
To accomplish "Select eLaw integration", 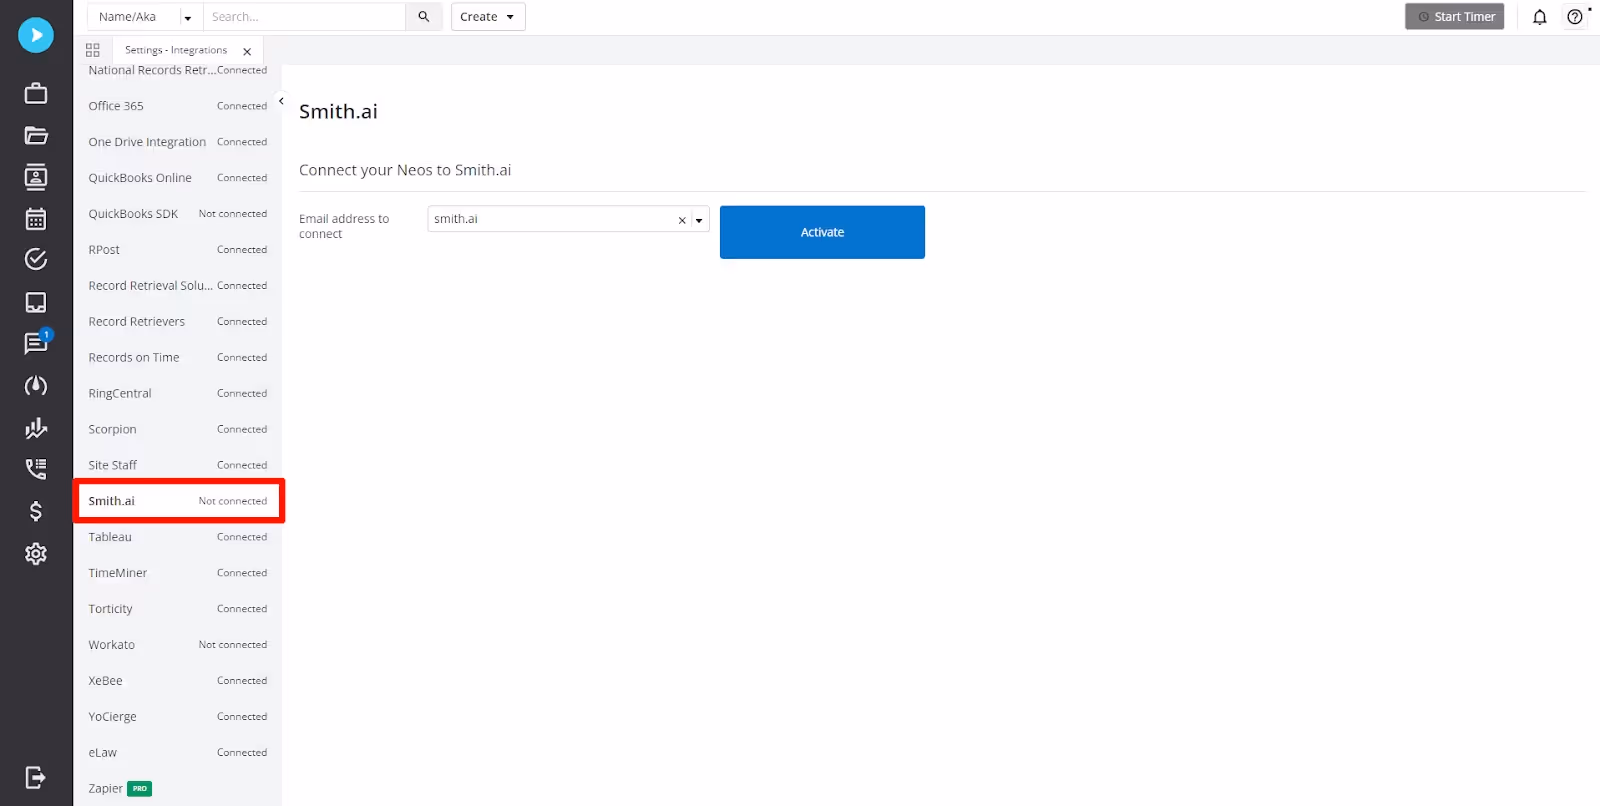I will point(177,753).
